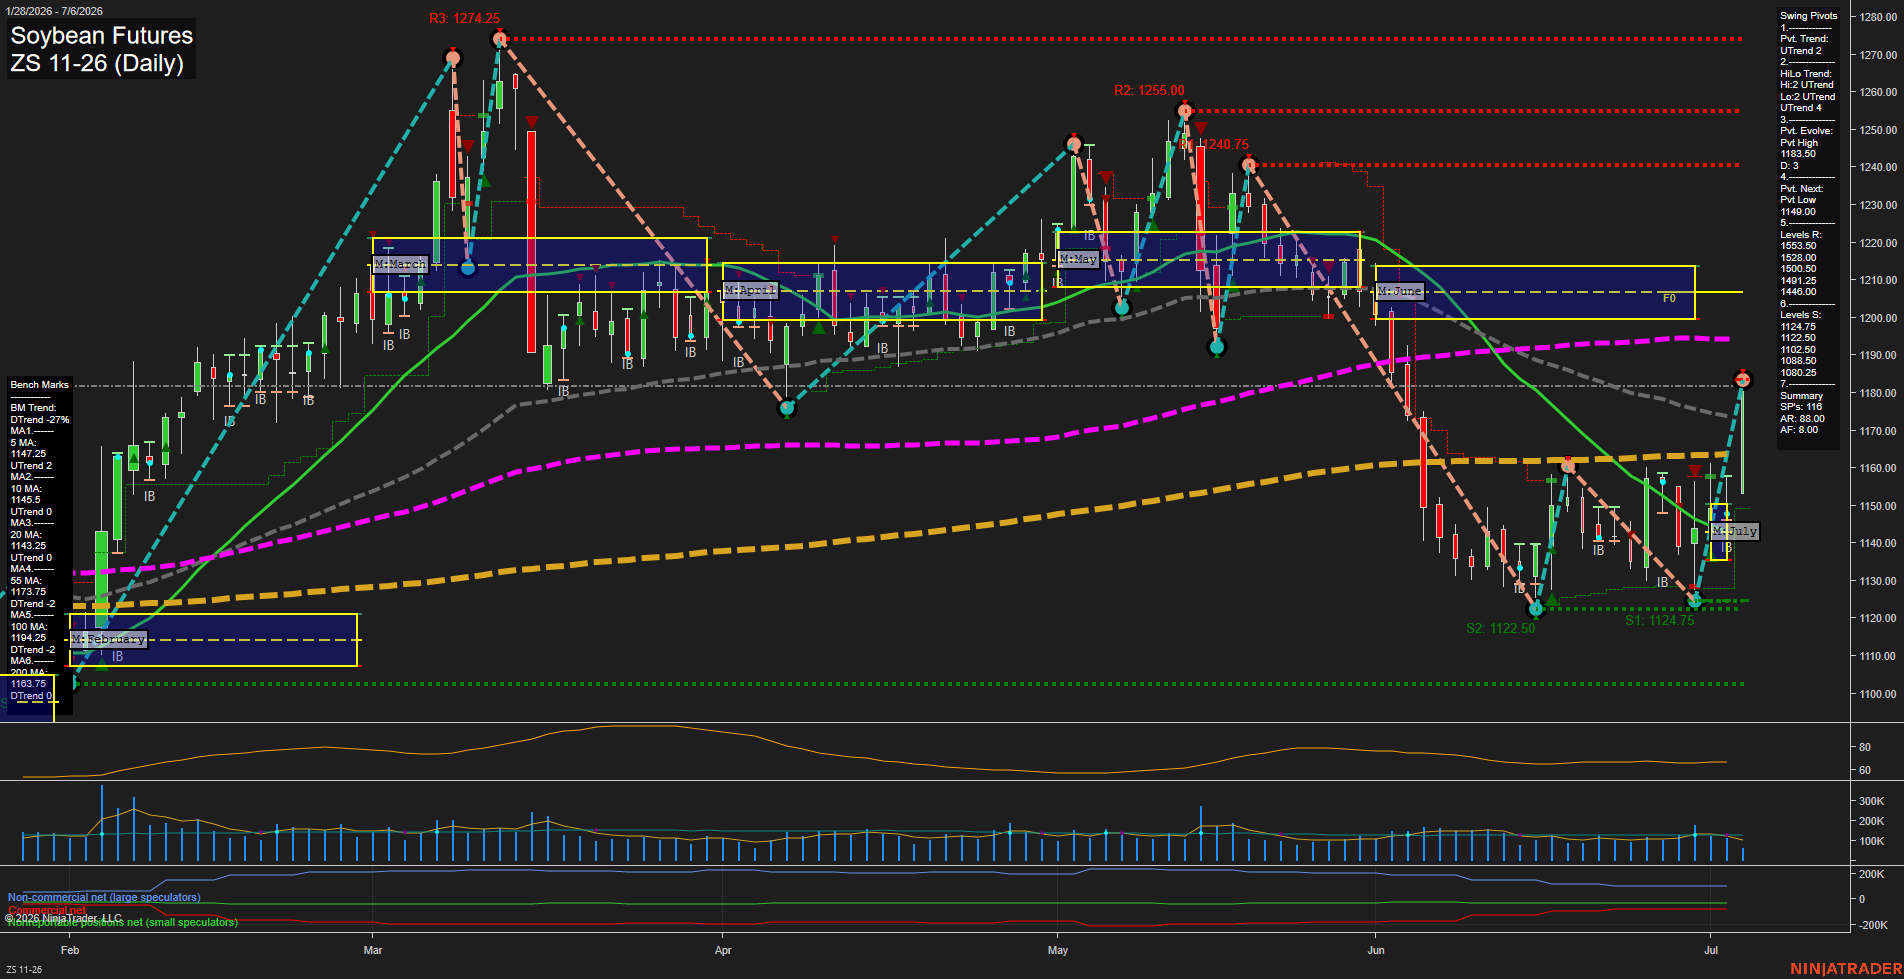Click the swing pivot high marker at R3
The height and width of the screenshot is (979, 1904).
(500, 39)
